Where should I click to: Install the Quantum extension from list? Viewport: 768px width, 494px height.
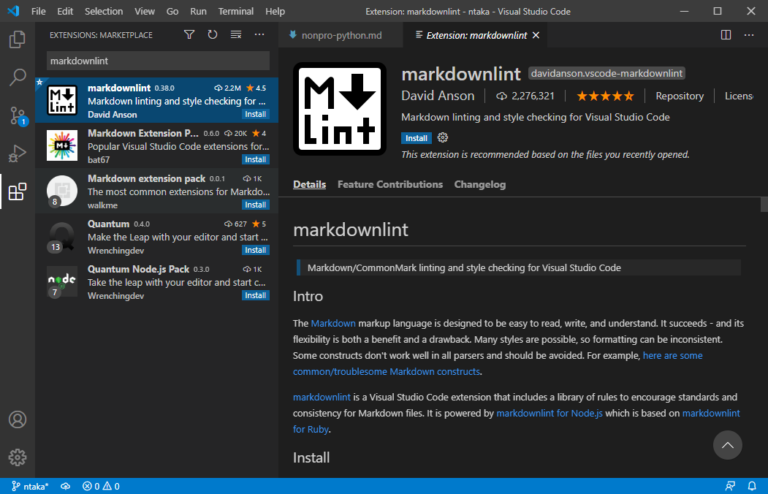click(x=255, y=250)
